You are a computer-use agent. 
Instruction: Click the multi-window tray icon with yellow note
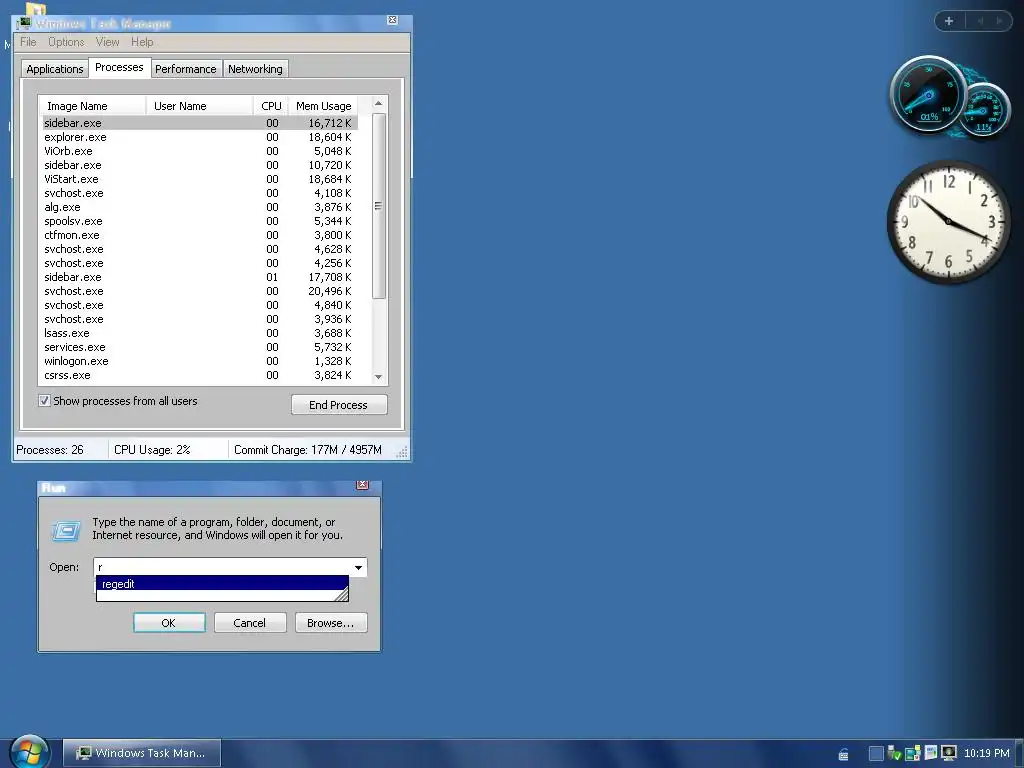pyautogui.click(x=912, y=754)
